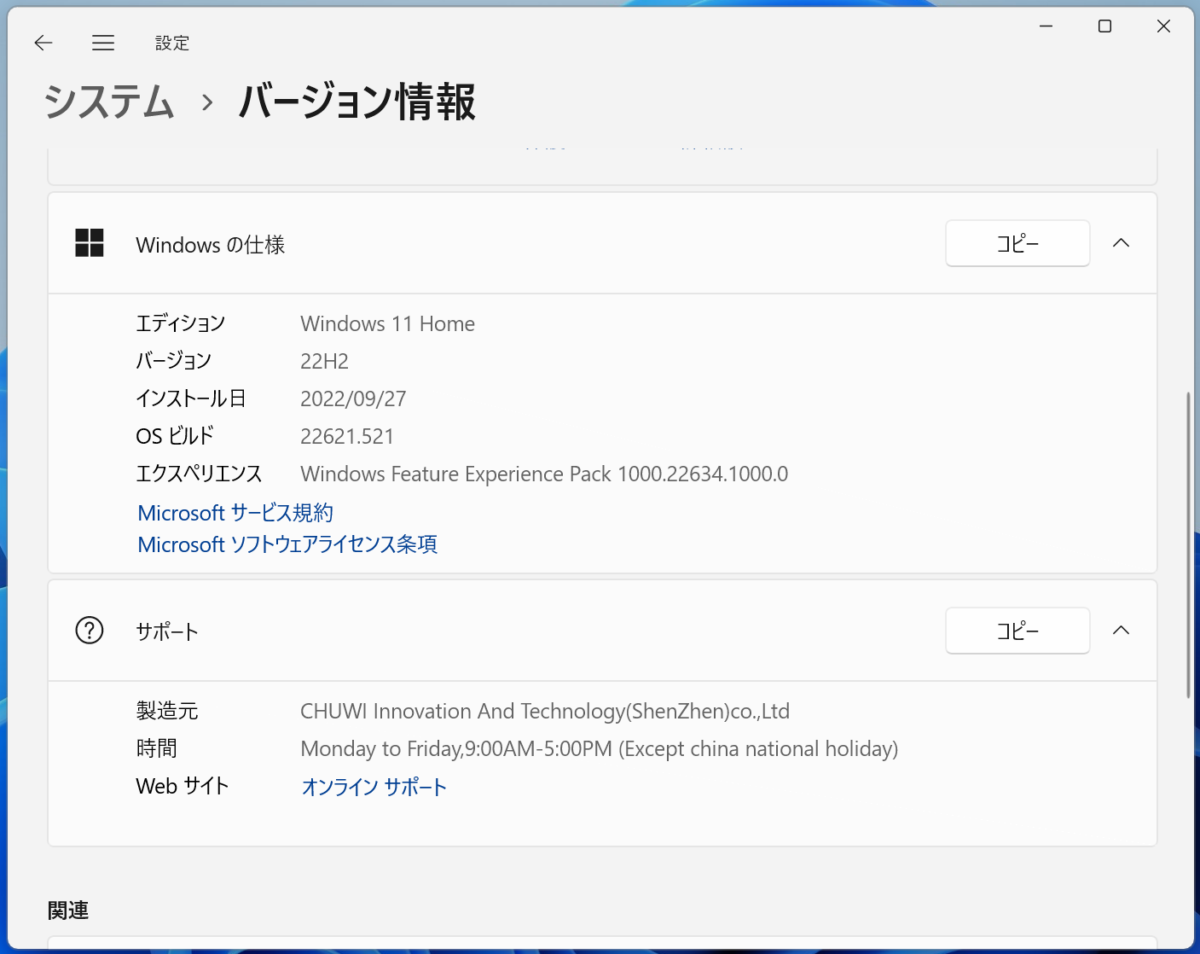
Task: Collapse the Windows の仕様 section
Action: tap(1121, 243)
